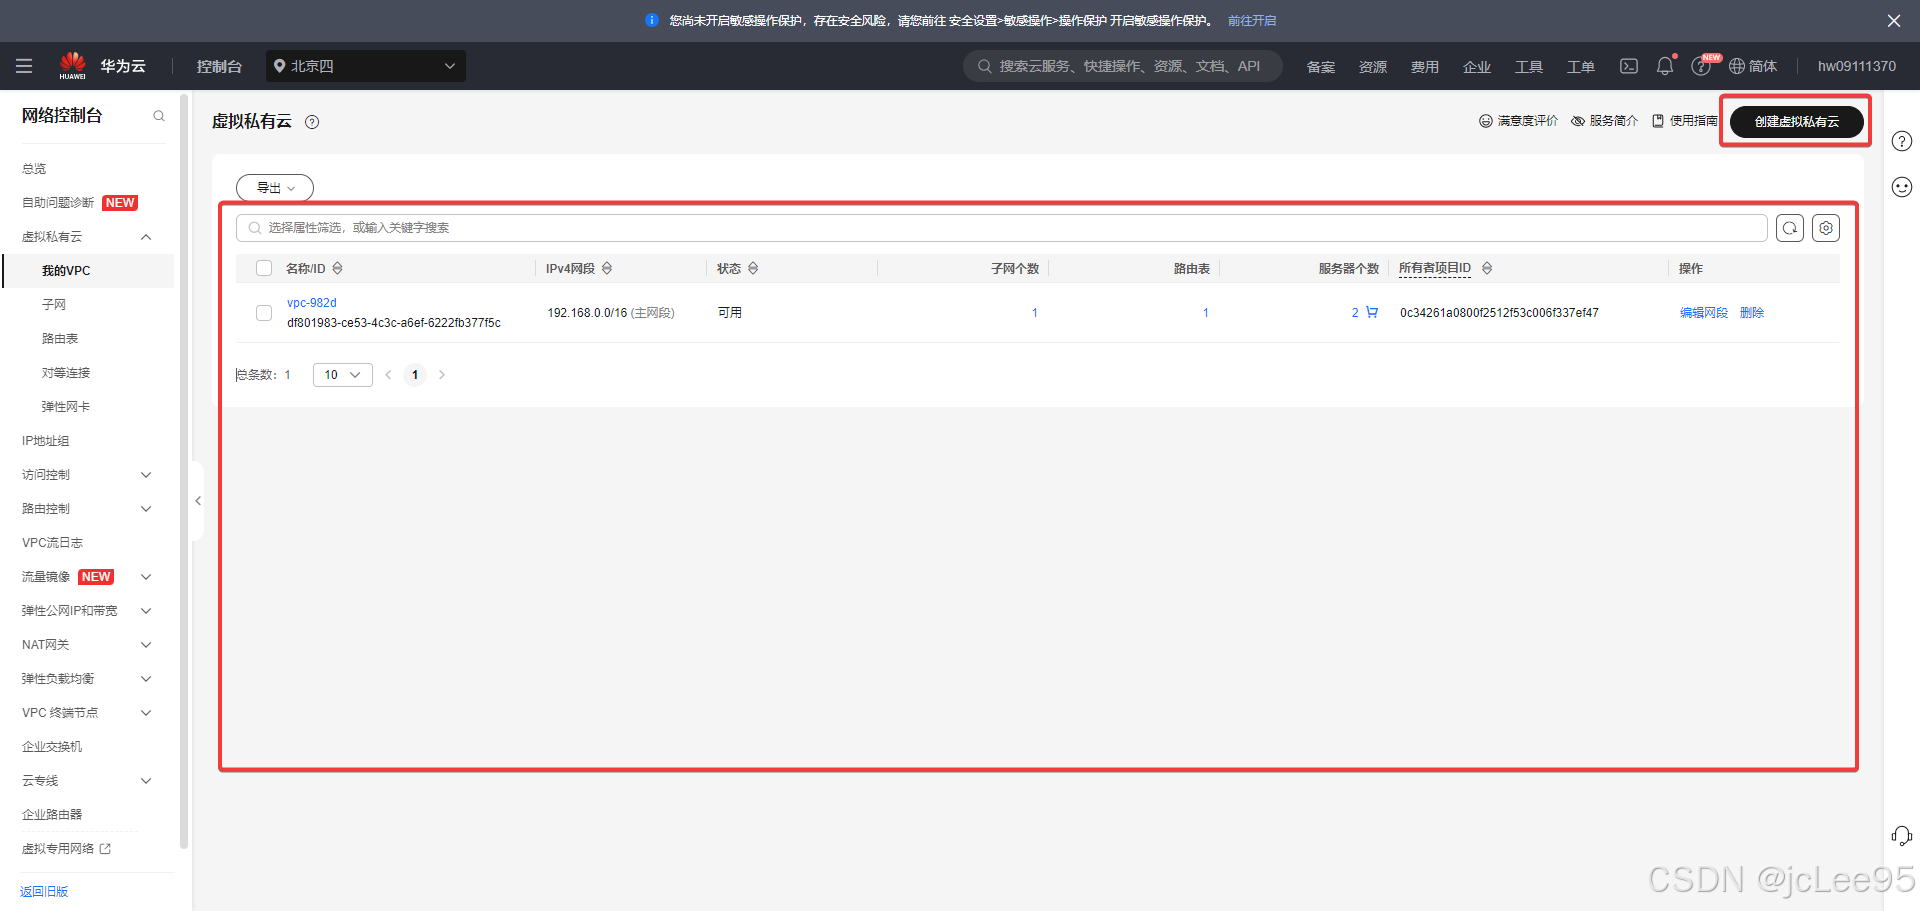Image resolution: width=1920 pixels, height=911 pixels.
Task: Select 弹性网卡 in sidebar
Action: [x=66, y=407]
